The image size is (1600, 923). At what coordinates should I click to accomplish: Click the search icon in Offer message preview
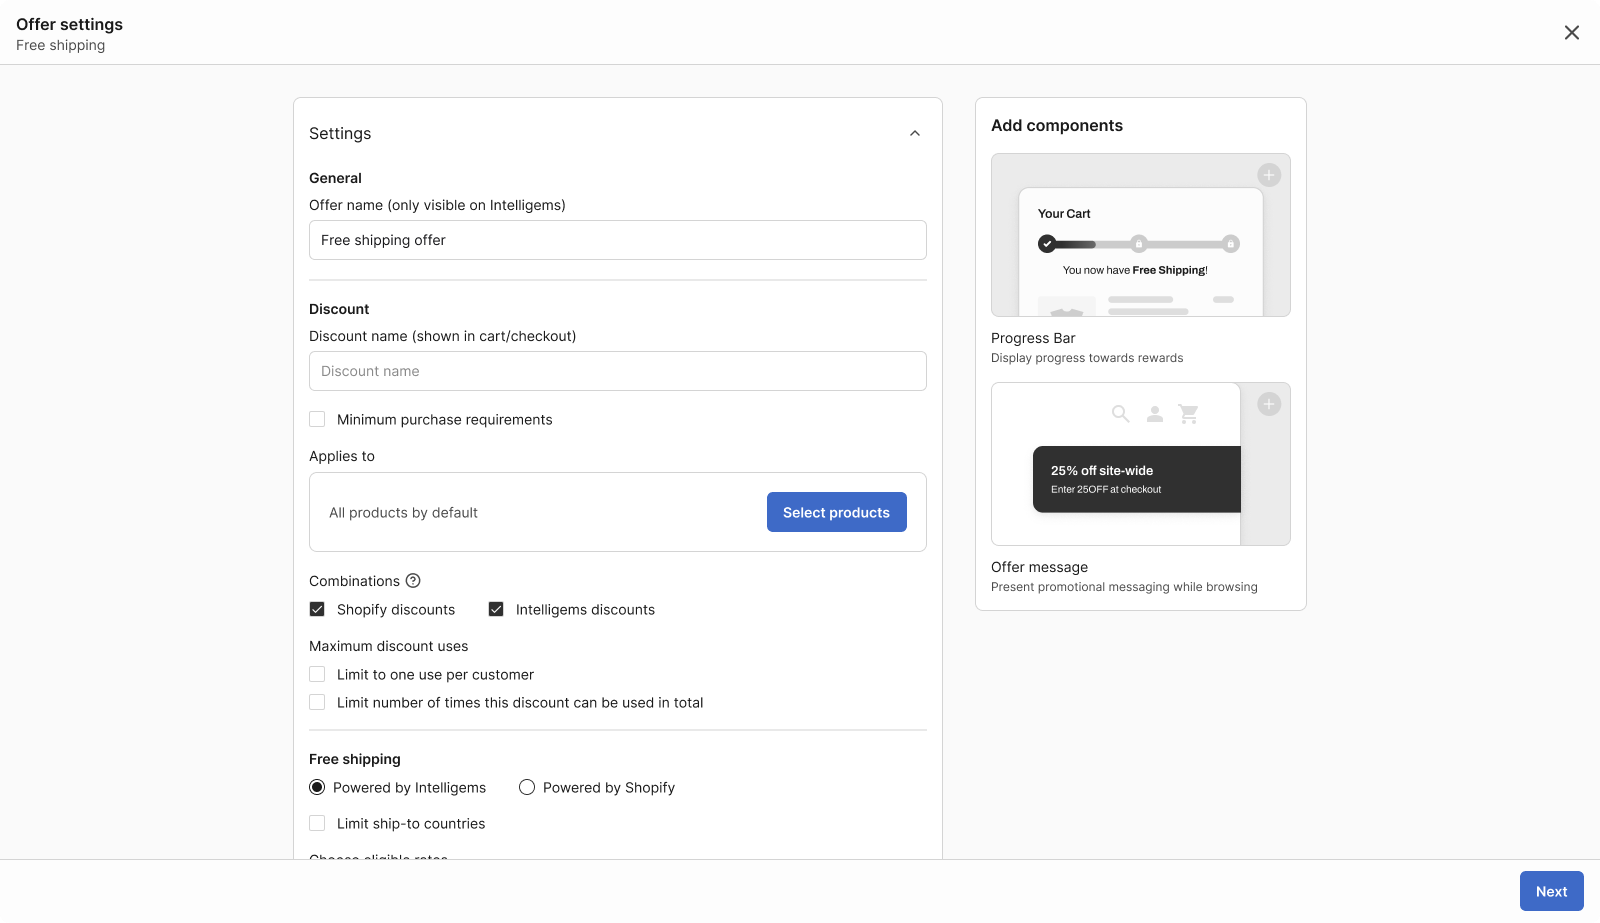1121,414
